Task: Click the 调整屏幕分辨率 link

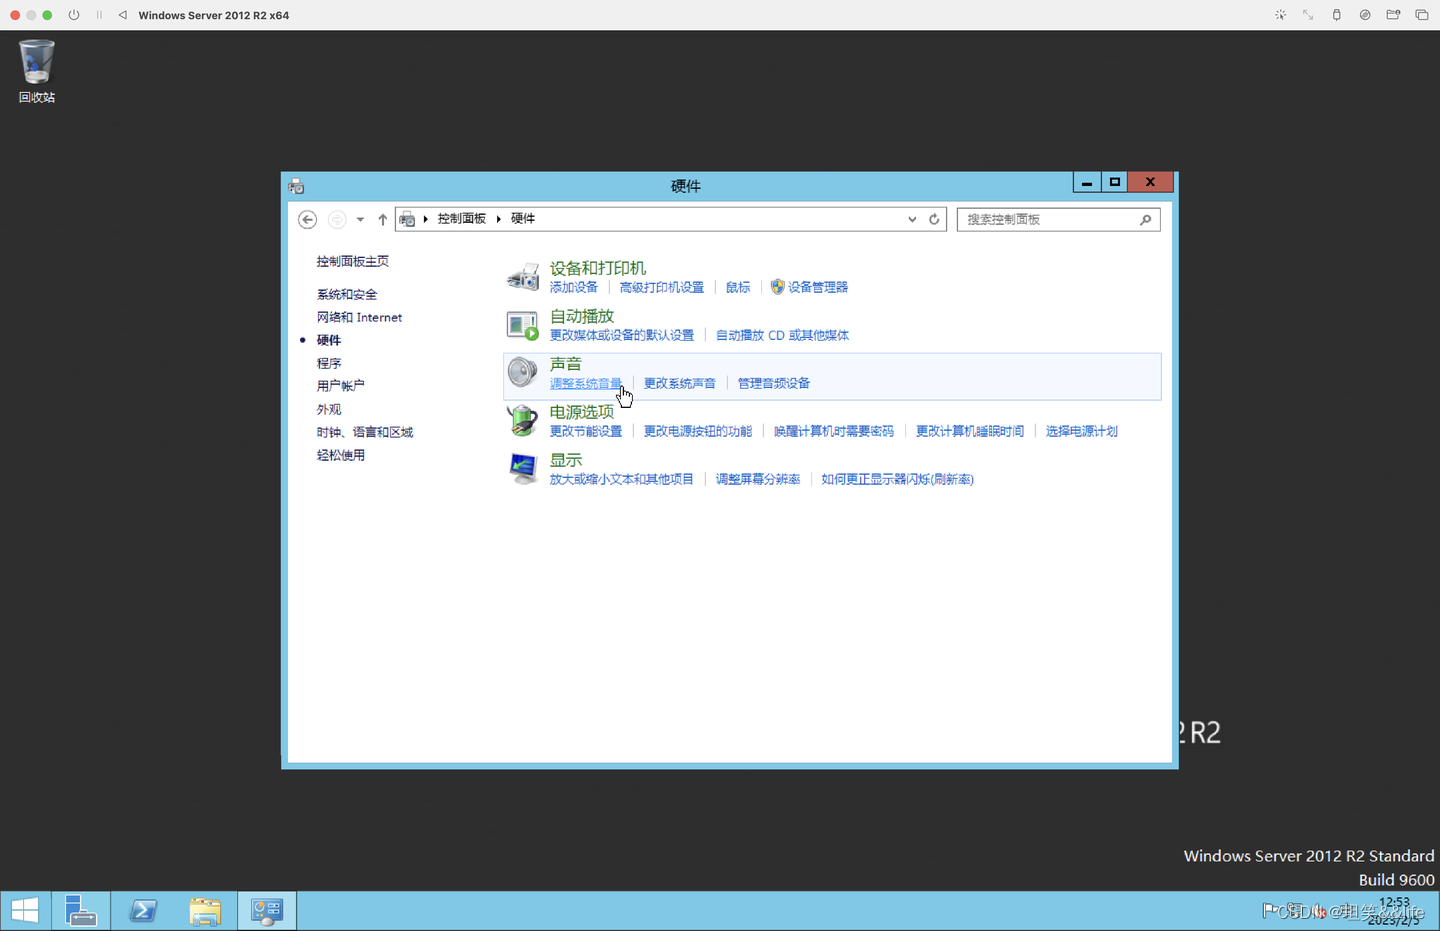Action: coord(758,479)
